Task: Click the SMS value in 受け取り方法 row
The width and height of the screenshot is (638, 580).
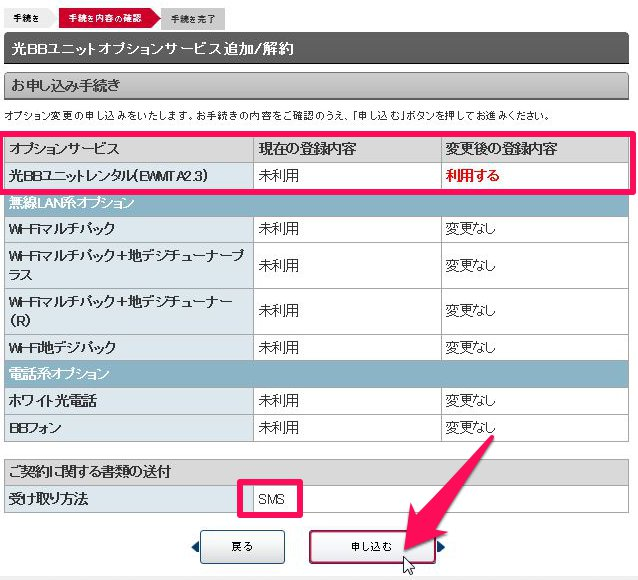Action: coord(271,499)
